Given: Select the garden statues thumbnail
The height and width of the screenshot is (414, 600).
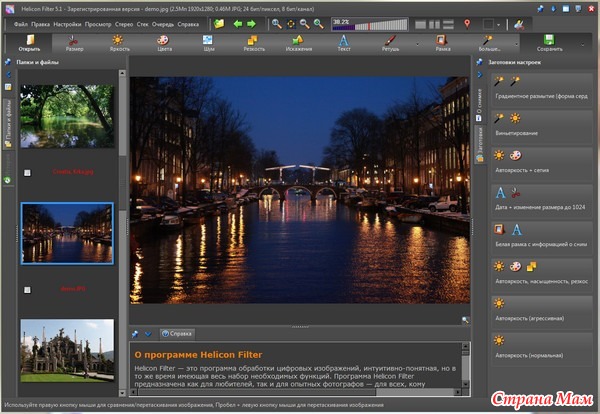Looking at the screenshot, I should tap(67, 350).
